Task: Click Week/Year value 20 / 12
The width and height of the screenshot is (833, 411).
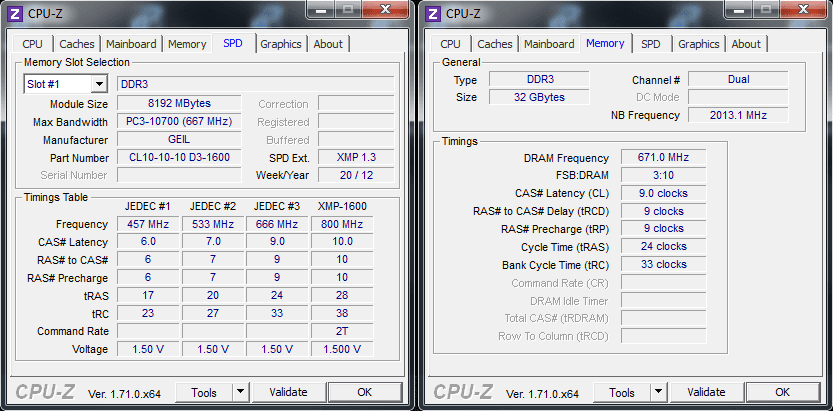Action: click(356, 175)
